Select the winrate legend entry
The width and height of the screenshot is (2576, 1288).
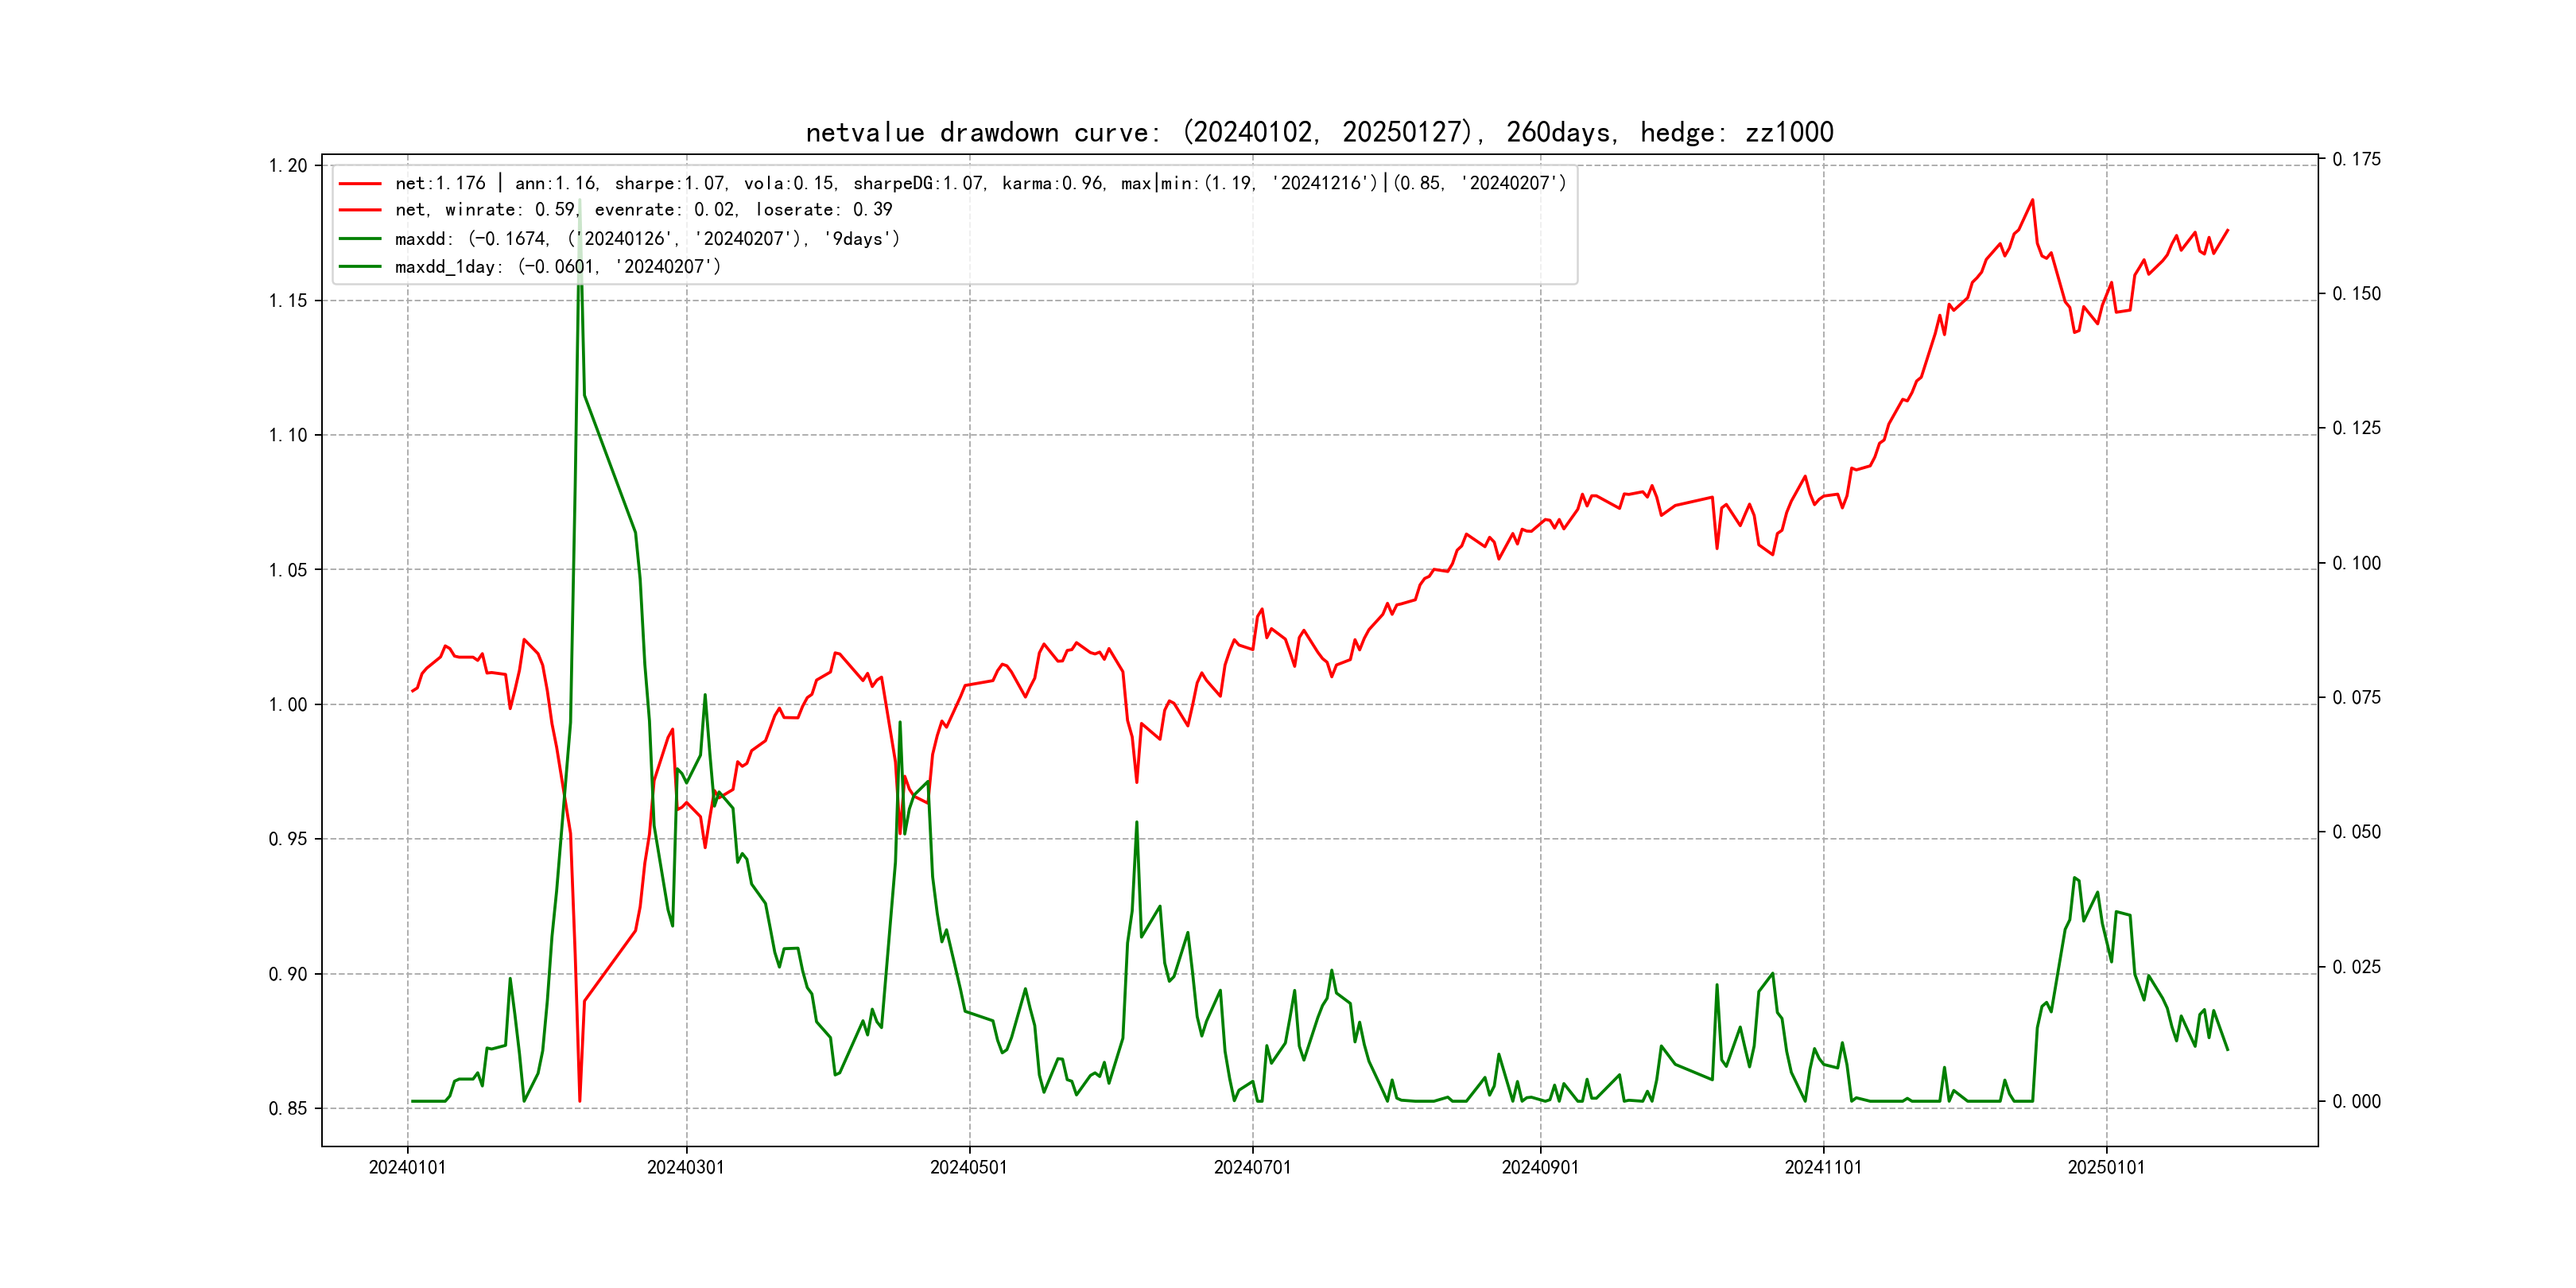643,210
